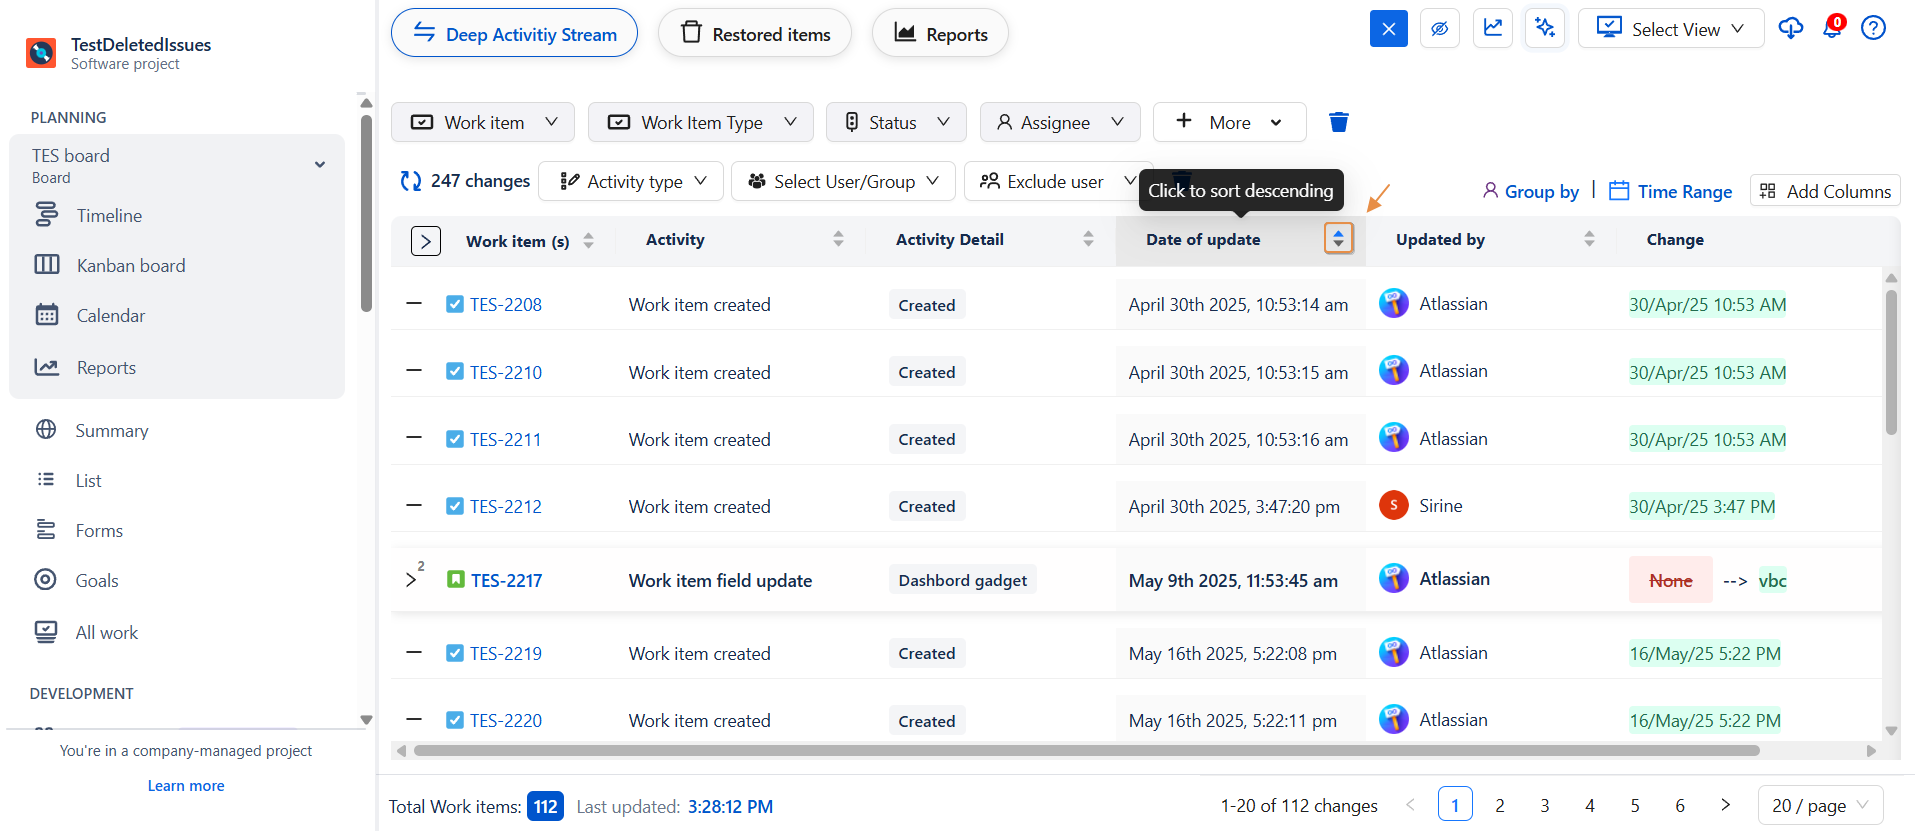Click the blue trash filter-clear icon
Image resolution: width=1915 pixels, height=831 pixels.
[x=1338, y=122]
